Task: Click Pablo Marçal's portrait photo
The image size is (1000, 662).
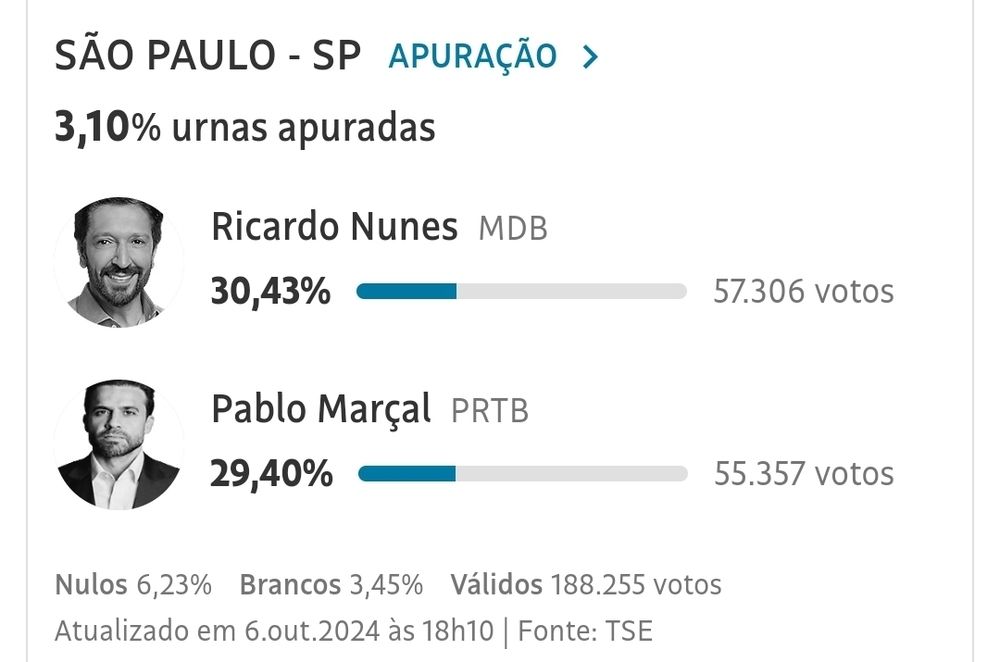Action: 119,445
